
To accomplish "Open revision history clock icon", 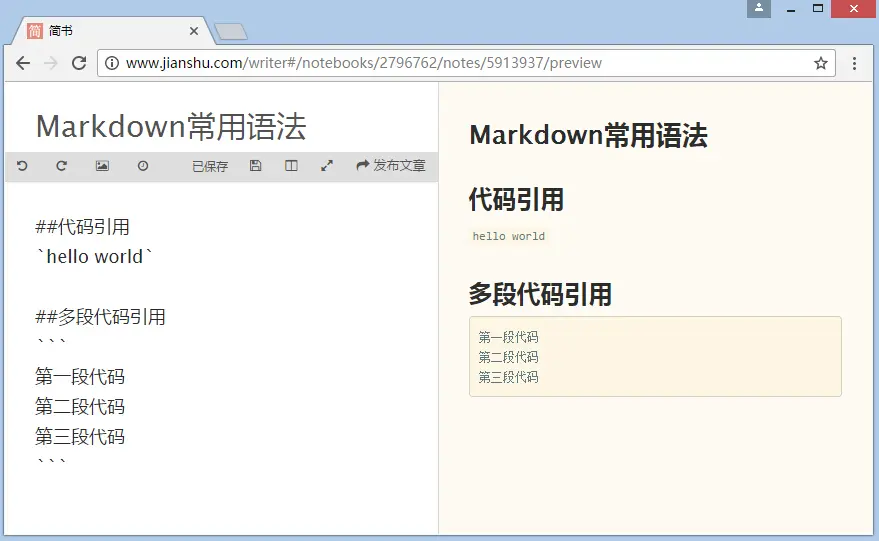I will click(x=143, y=166).
